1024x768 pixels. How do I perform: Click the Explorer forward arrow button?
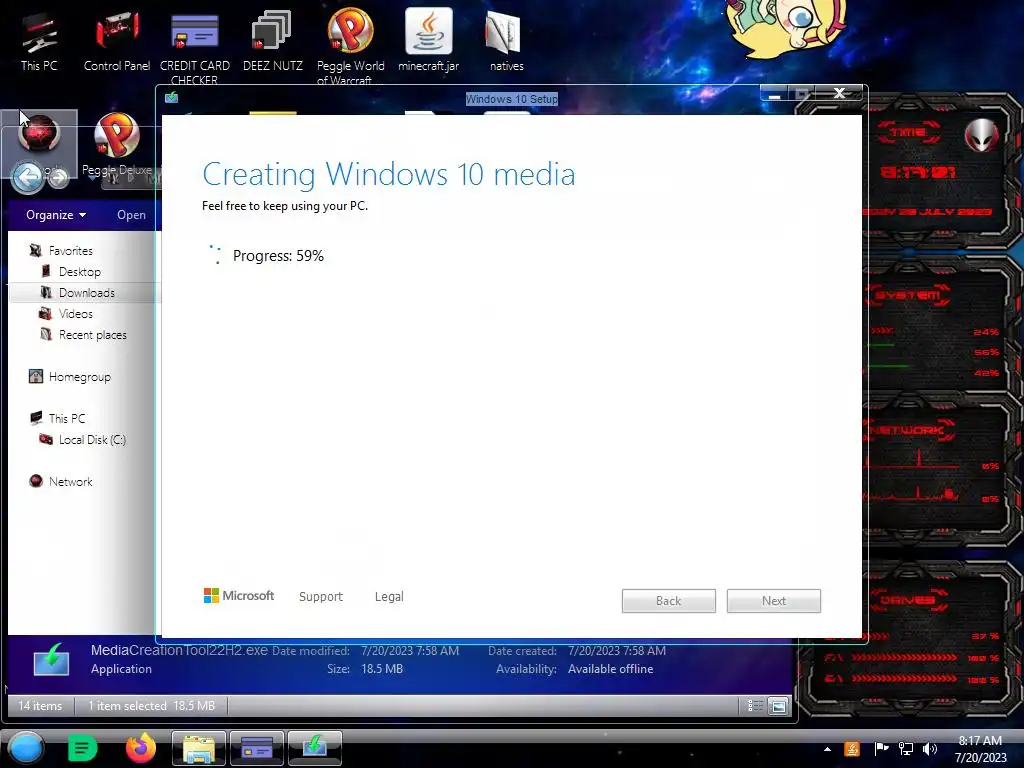tap(58, 177)
